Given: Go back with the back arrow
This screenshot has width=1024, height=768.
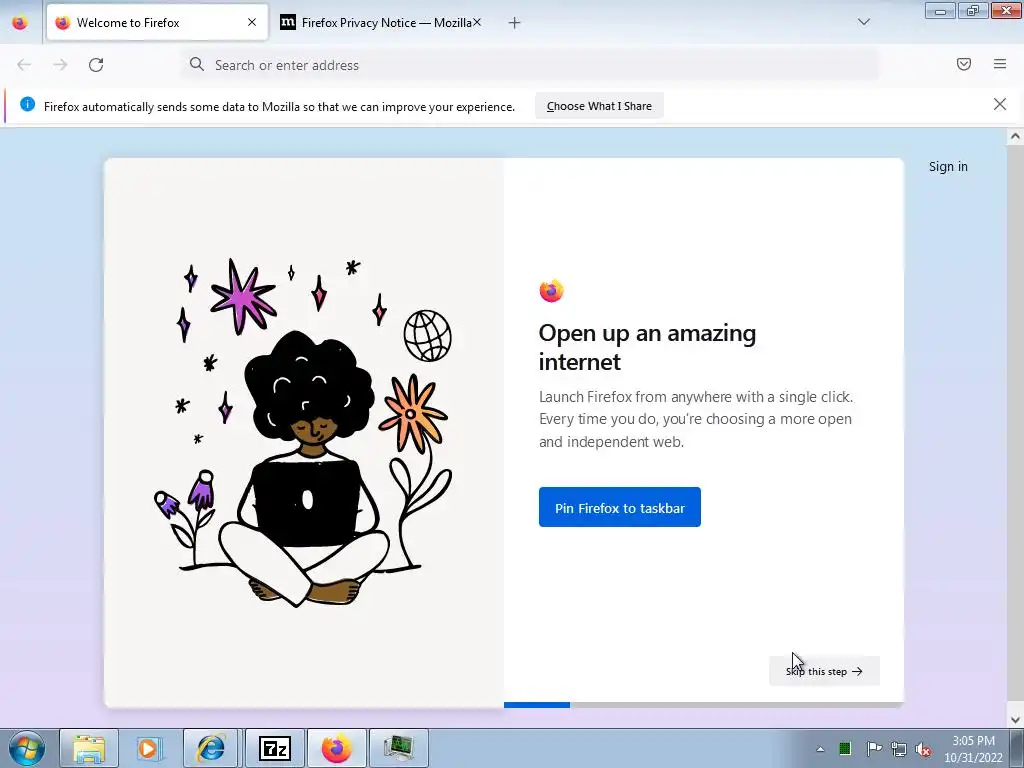Looking at the screenshot, I should click(x=24, y=65).
